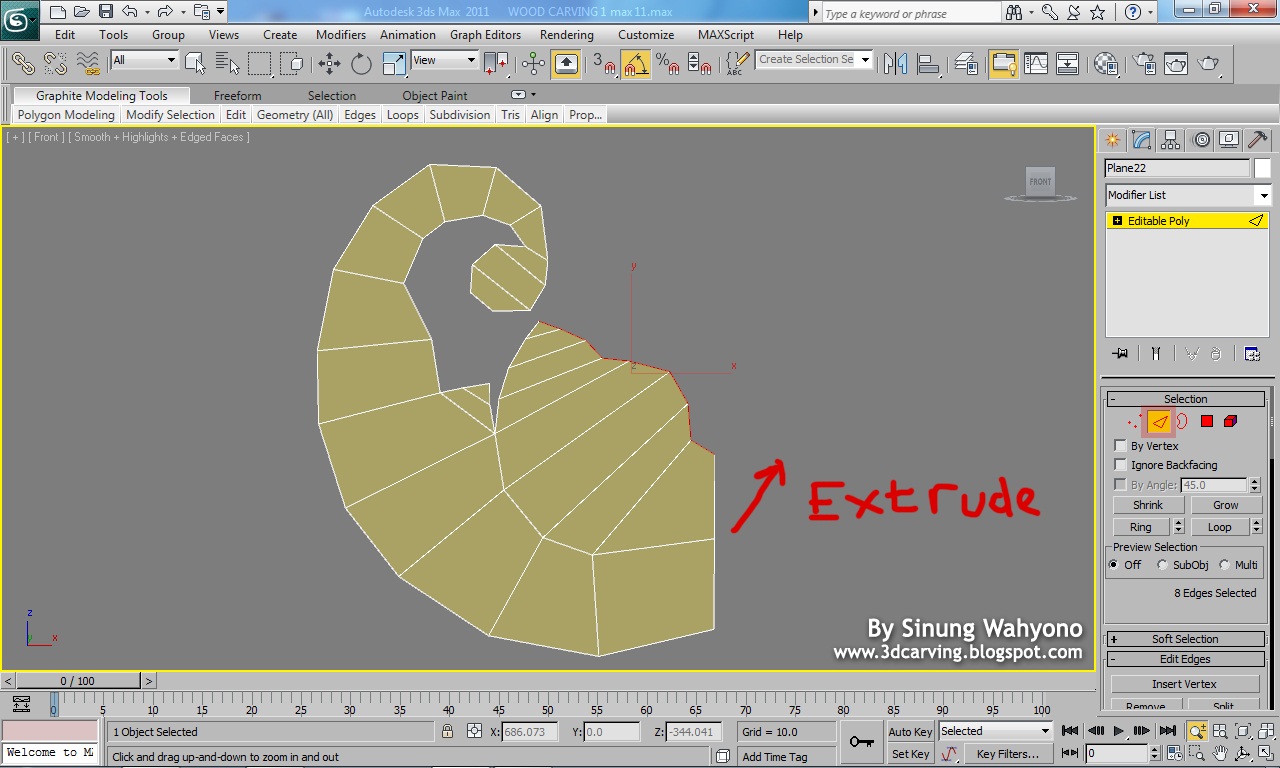Switch to the Freeform ribbon tab

click(x=237, y=95)
